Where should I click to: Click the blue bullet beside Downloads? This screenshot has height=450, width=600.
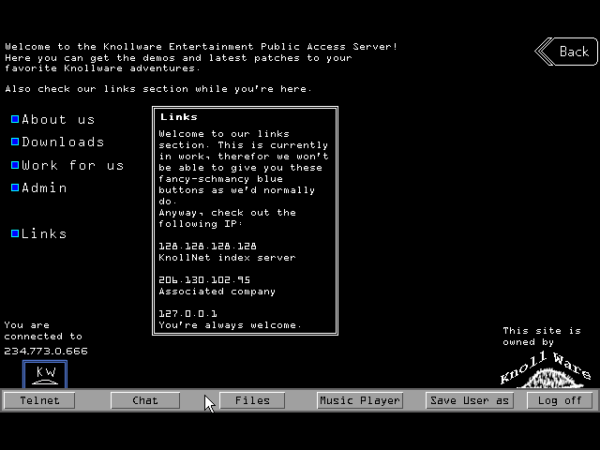tap(15, 142)
